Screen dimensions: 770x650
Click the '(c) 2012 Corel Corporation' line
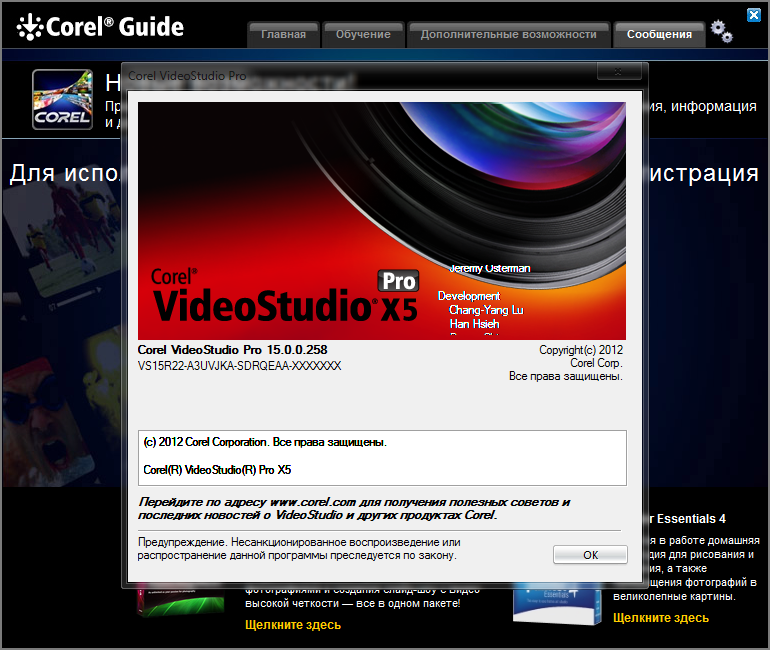point(265,442)
